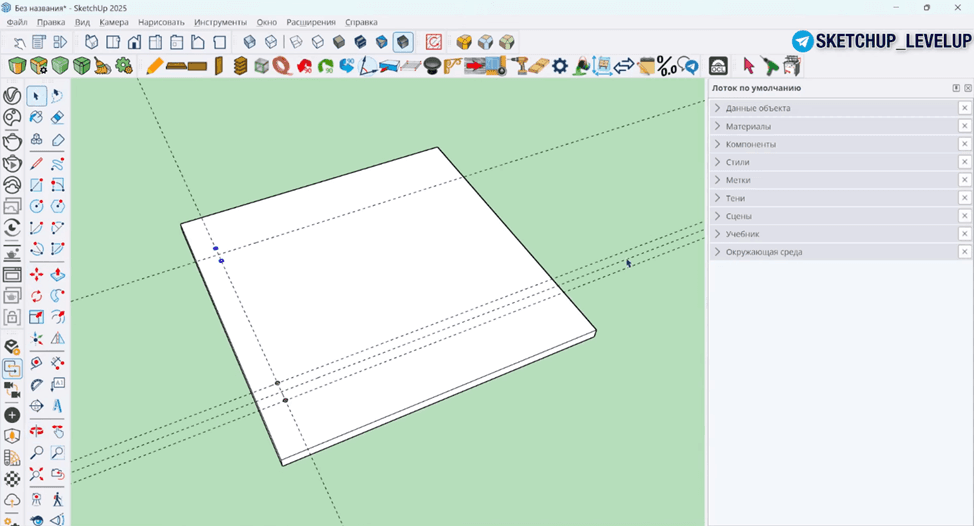
Task: Activate the Lasso select tool
Action: 57,96
